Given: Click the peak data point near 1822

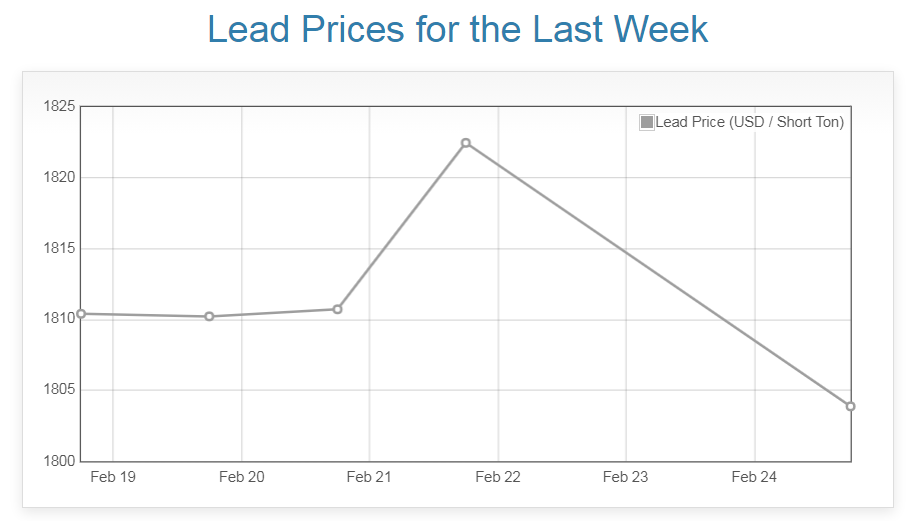Looking at the screenshot, I should [466, 143].
